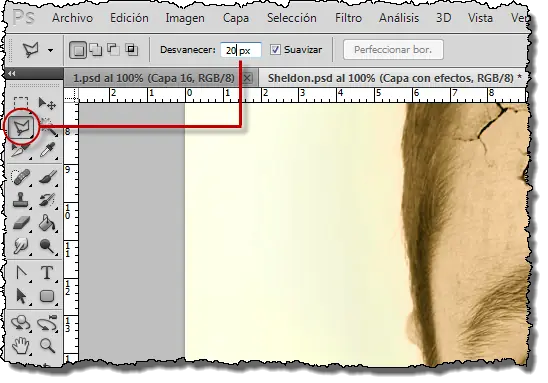
Task: Select the 3D Object Rotate tool
Action: coord(20,323)
